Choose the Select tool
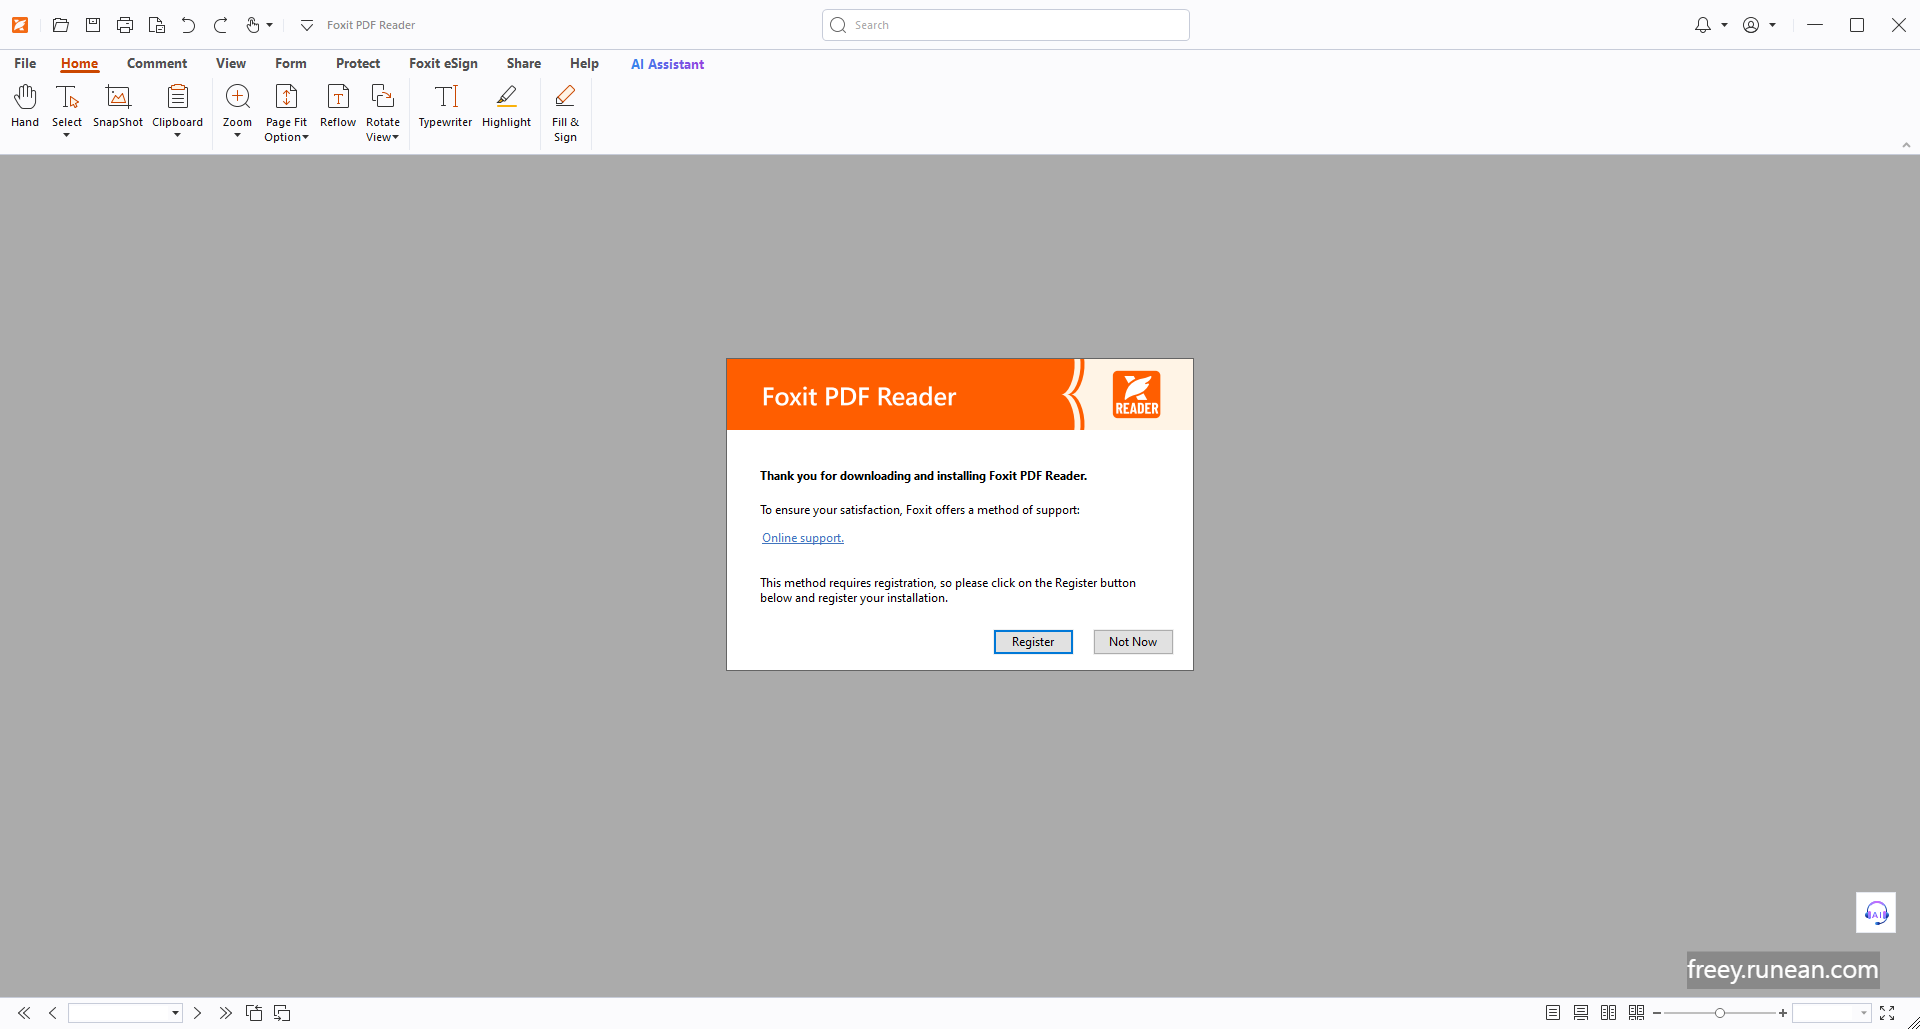1920x1029 pixels. click(67, 107)
